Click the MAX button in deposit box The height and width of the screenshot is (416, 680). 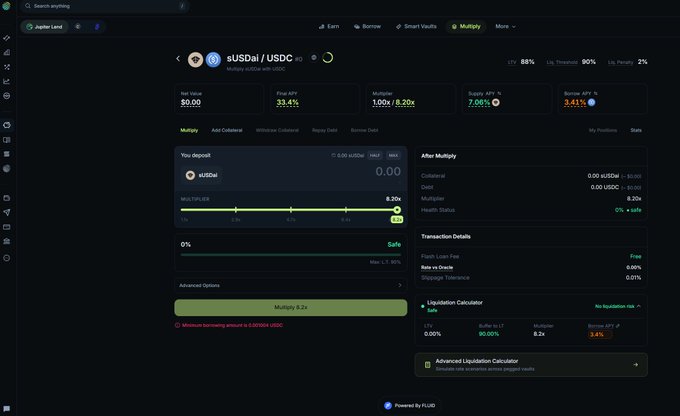[x=393, y=155]
